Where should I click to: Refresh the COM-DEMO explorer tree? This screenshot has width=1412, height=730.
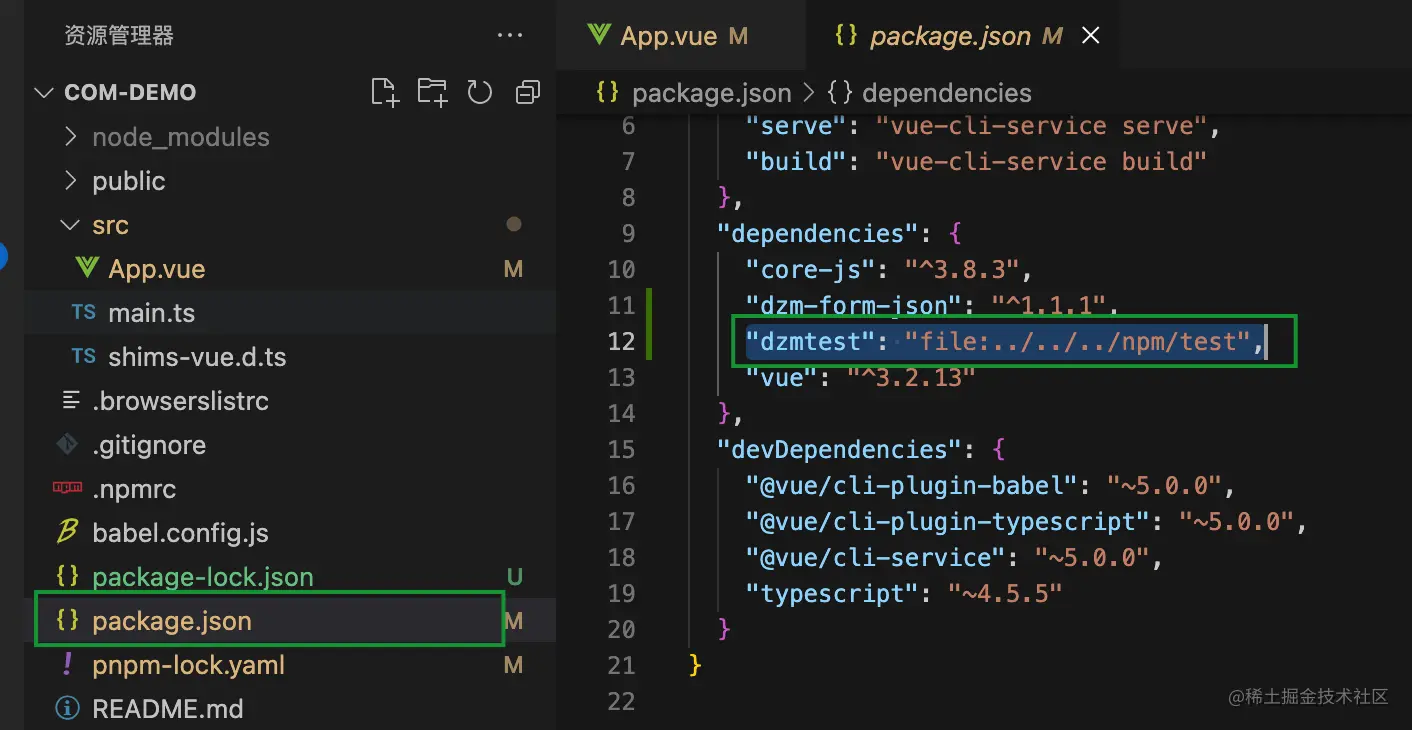tap(480, 92)
